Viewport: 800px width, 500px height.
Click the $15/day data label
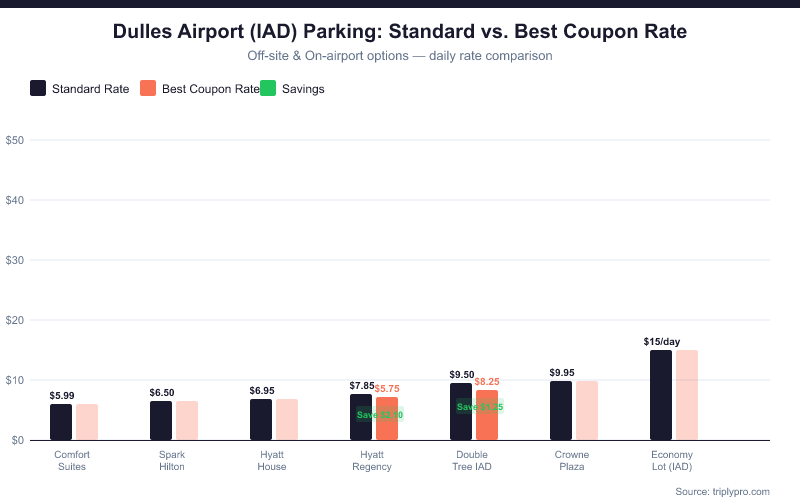661,342
